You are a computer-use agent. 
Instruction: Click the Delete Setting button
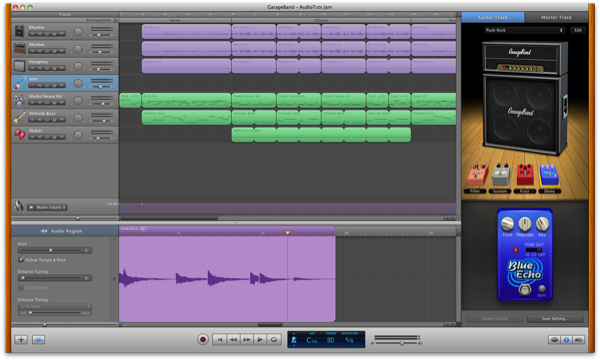(x=494, y=318)
